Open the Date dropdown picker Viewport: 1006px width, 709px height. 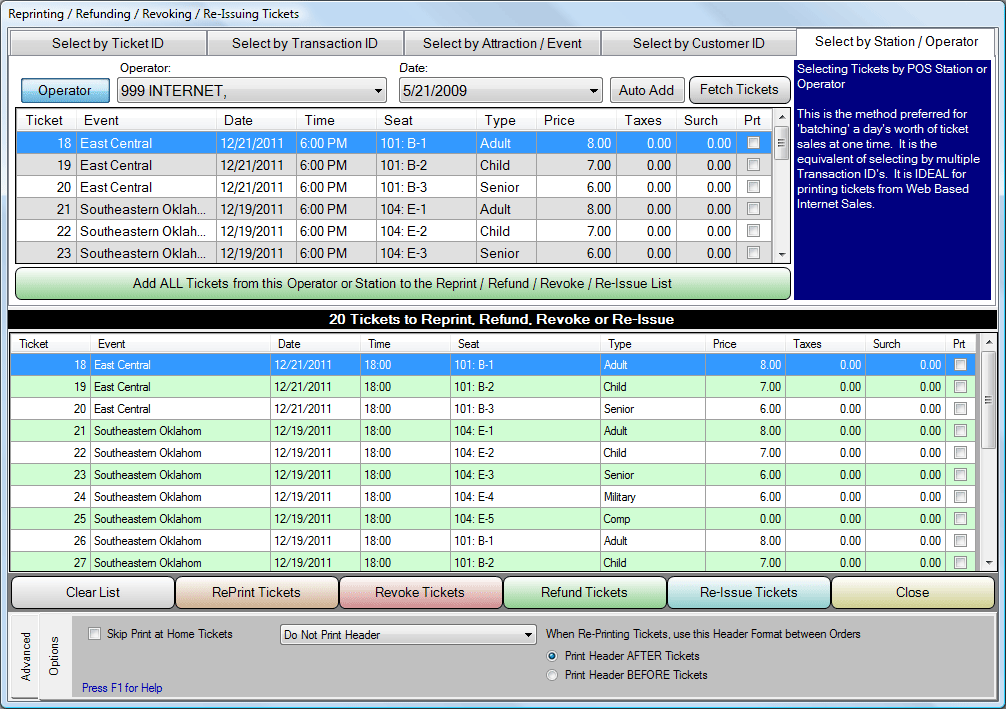pos(594,91)
